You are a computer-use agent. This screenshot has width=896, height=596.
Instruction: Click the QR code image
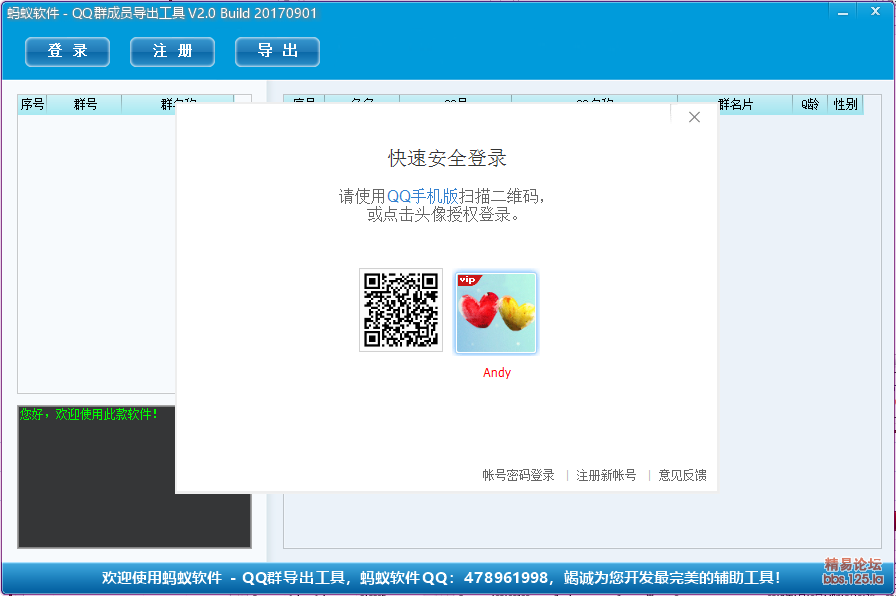point(401,310)
